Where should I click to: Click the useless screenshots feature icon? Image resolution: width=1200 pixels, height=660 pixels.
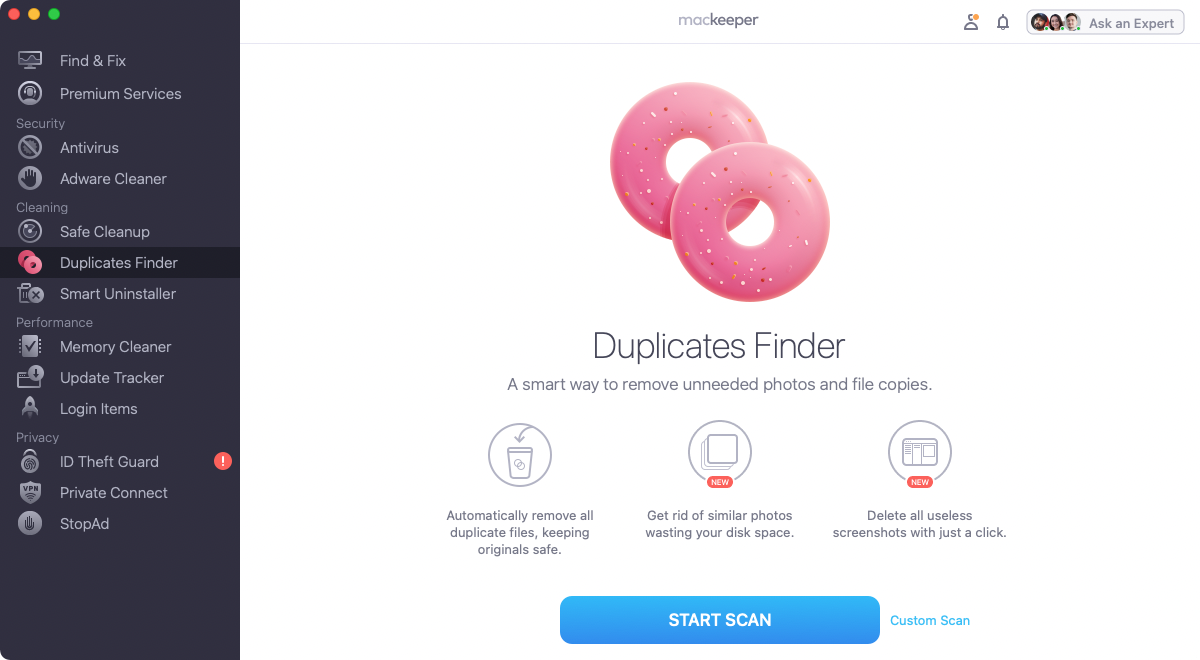(920, 453)
